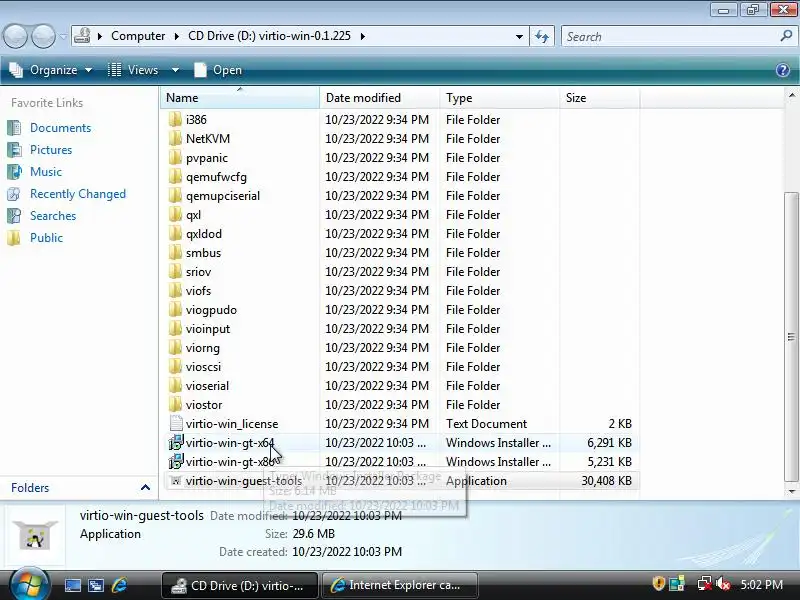Viewport: 800px width, 600px height.
Task: Select Computer in the address breadcrumb
Action: [x=138, y=36]
